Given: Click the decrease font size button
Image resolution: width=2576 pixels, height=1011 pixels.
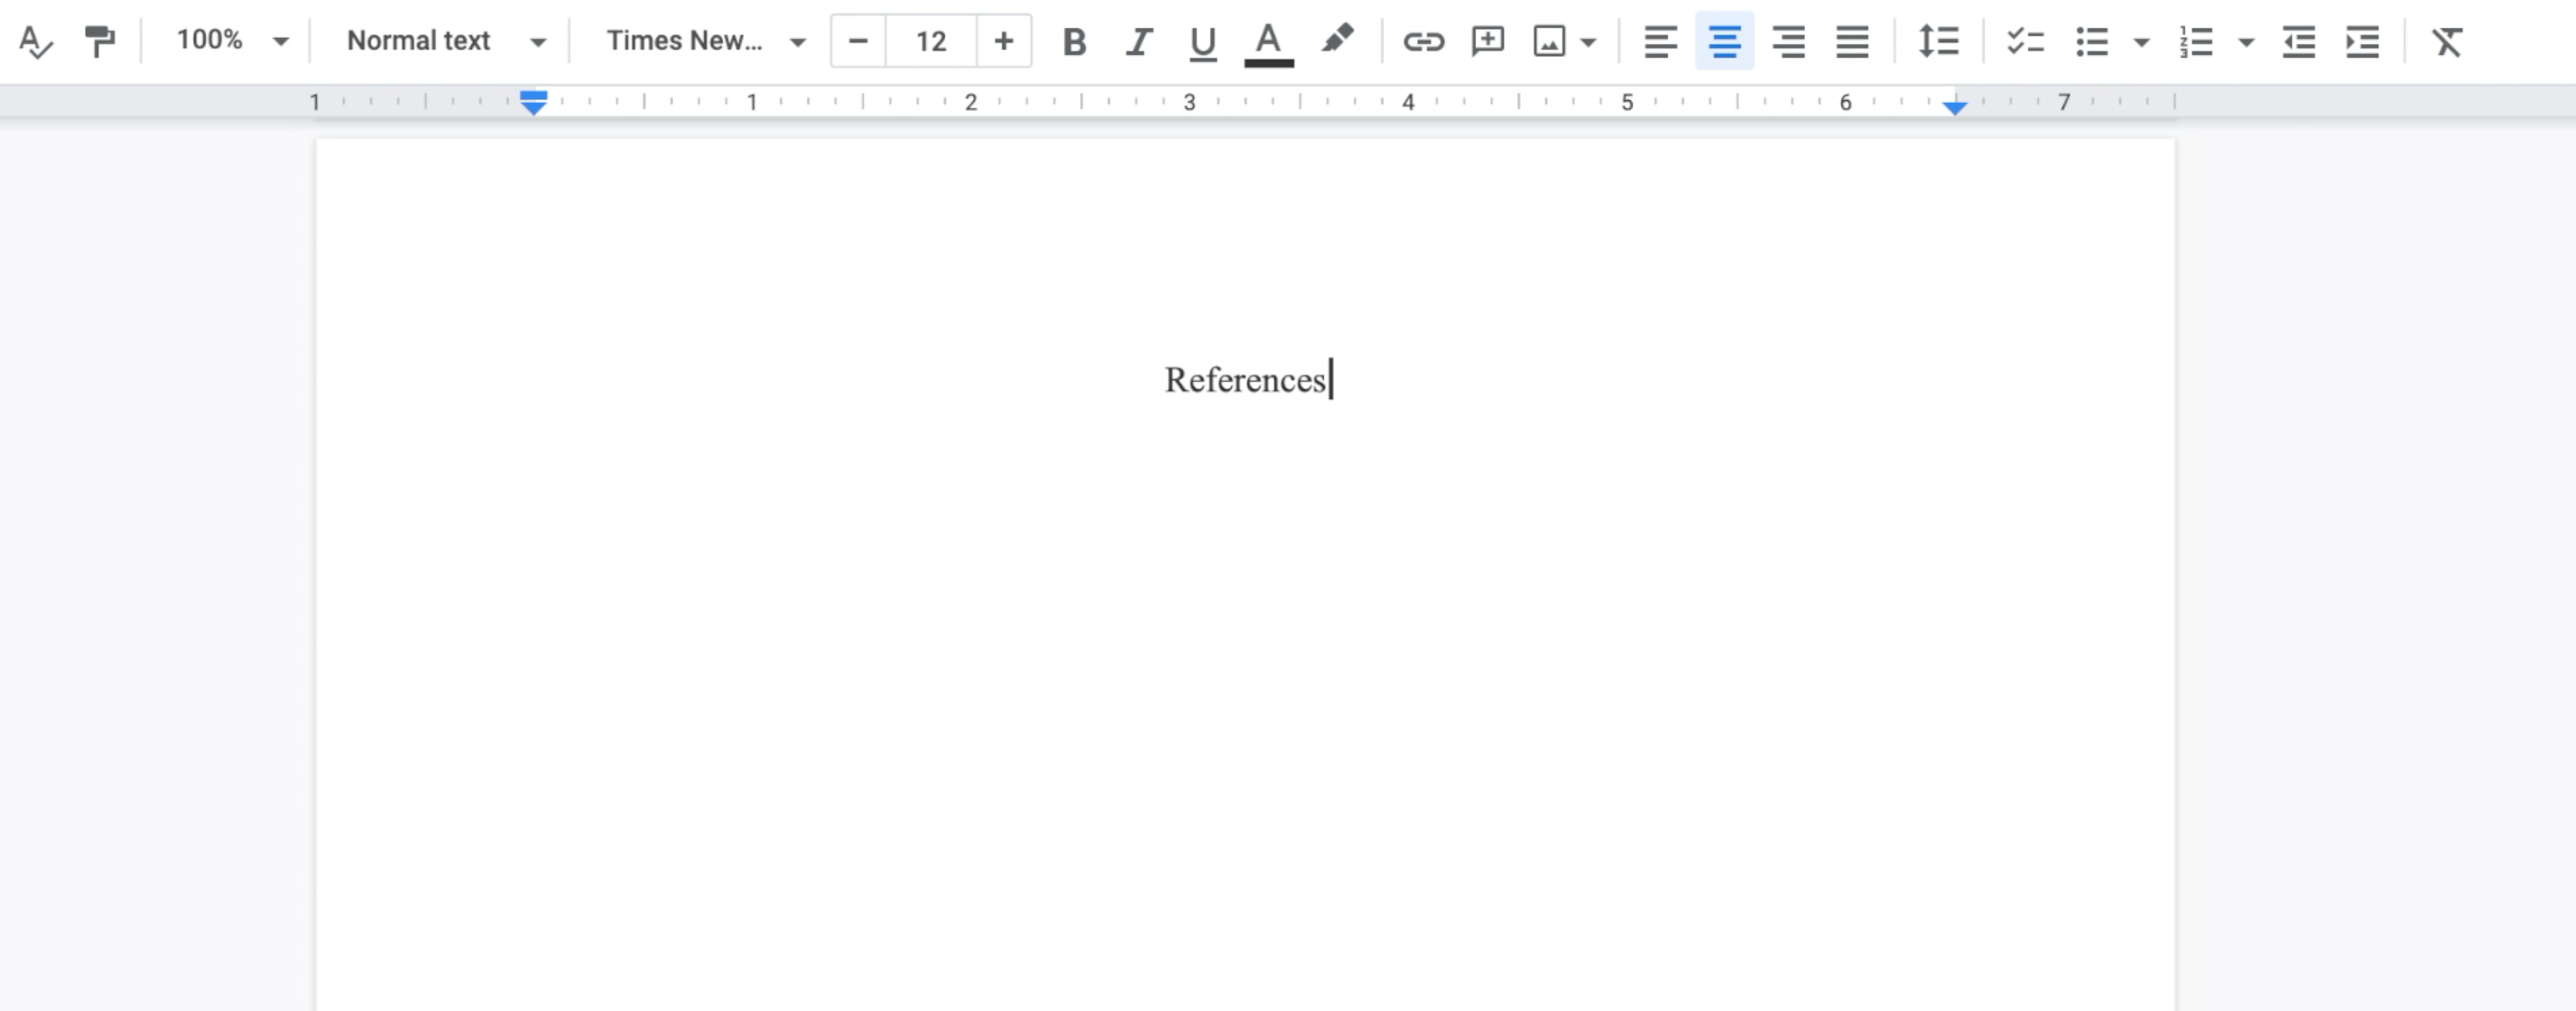Looking at the screenshot, I should (857, 40).
